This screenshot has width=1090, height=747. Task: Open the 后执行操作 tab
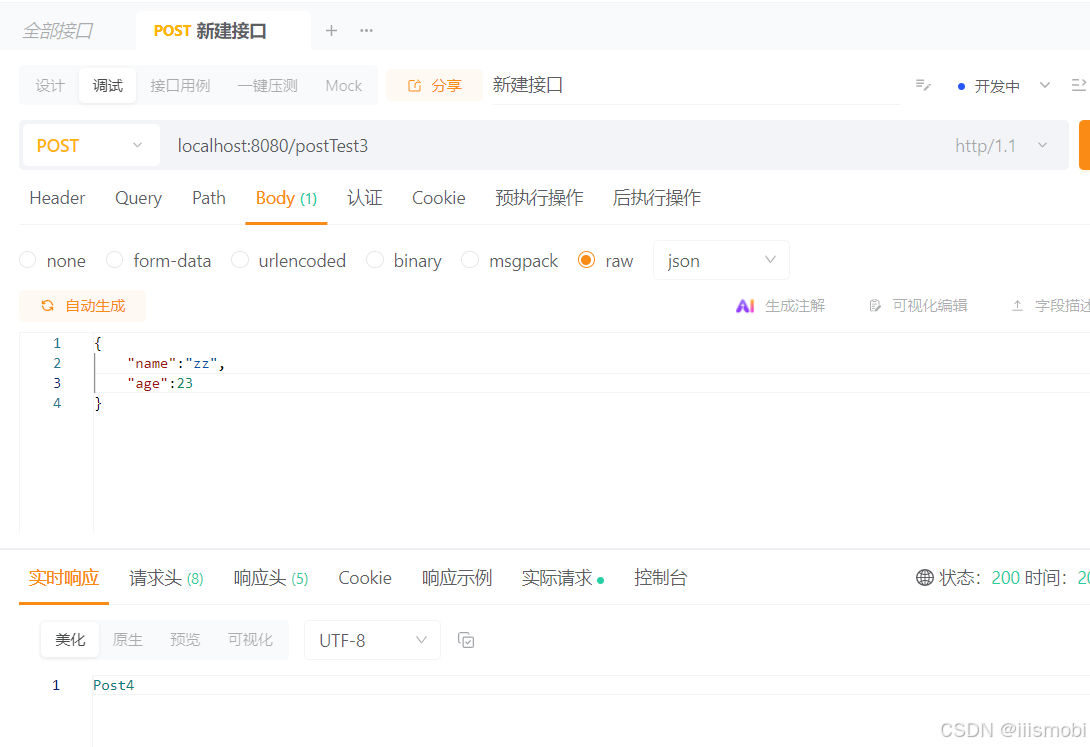click(x=656, y=198)
